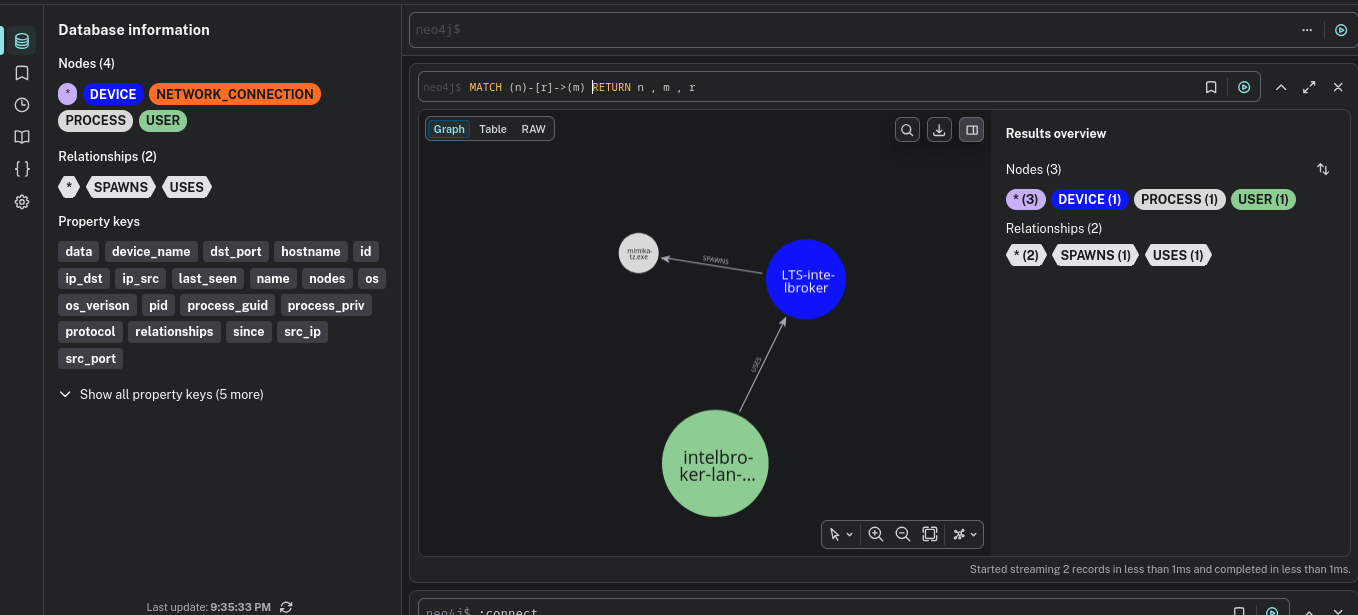Click the blue DEVICE label in sidebar
The width and height of the screenshot is (1358, 615).
pos(113,94)
